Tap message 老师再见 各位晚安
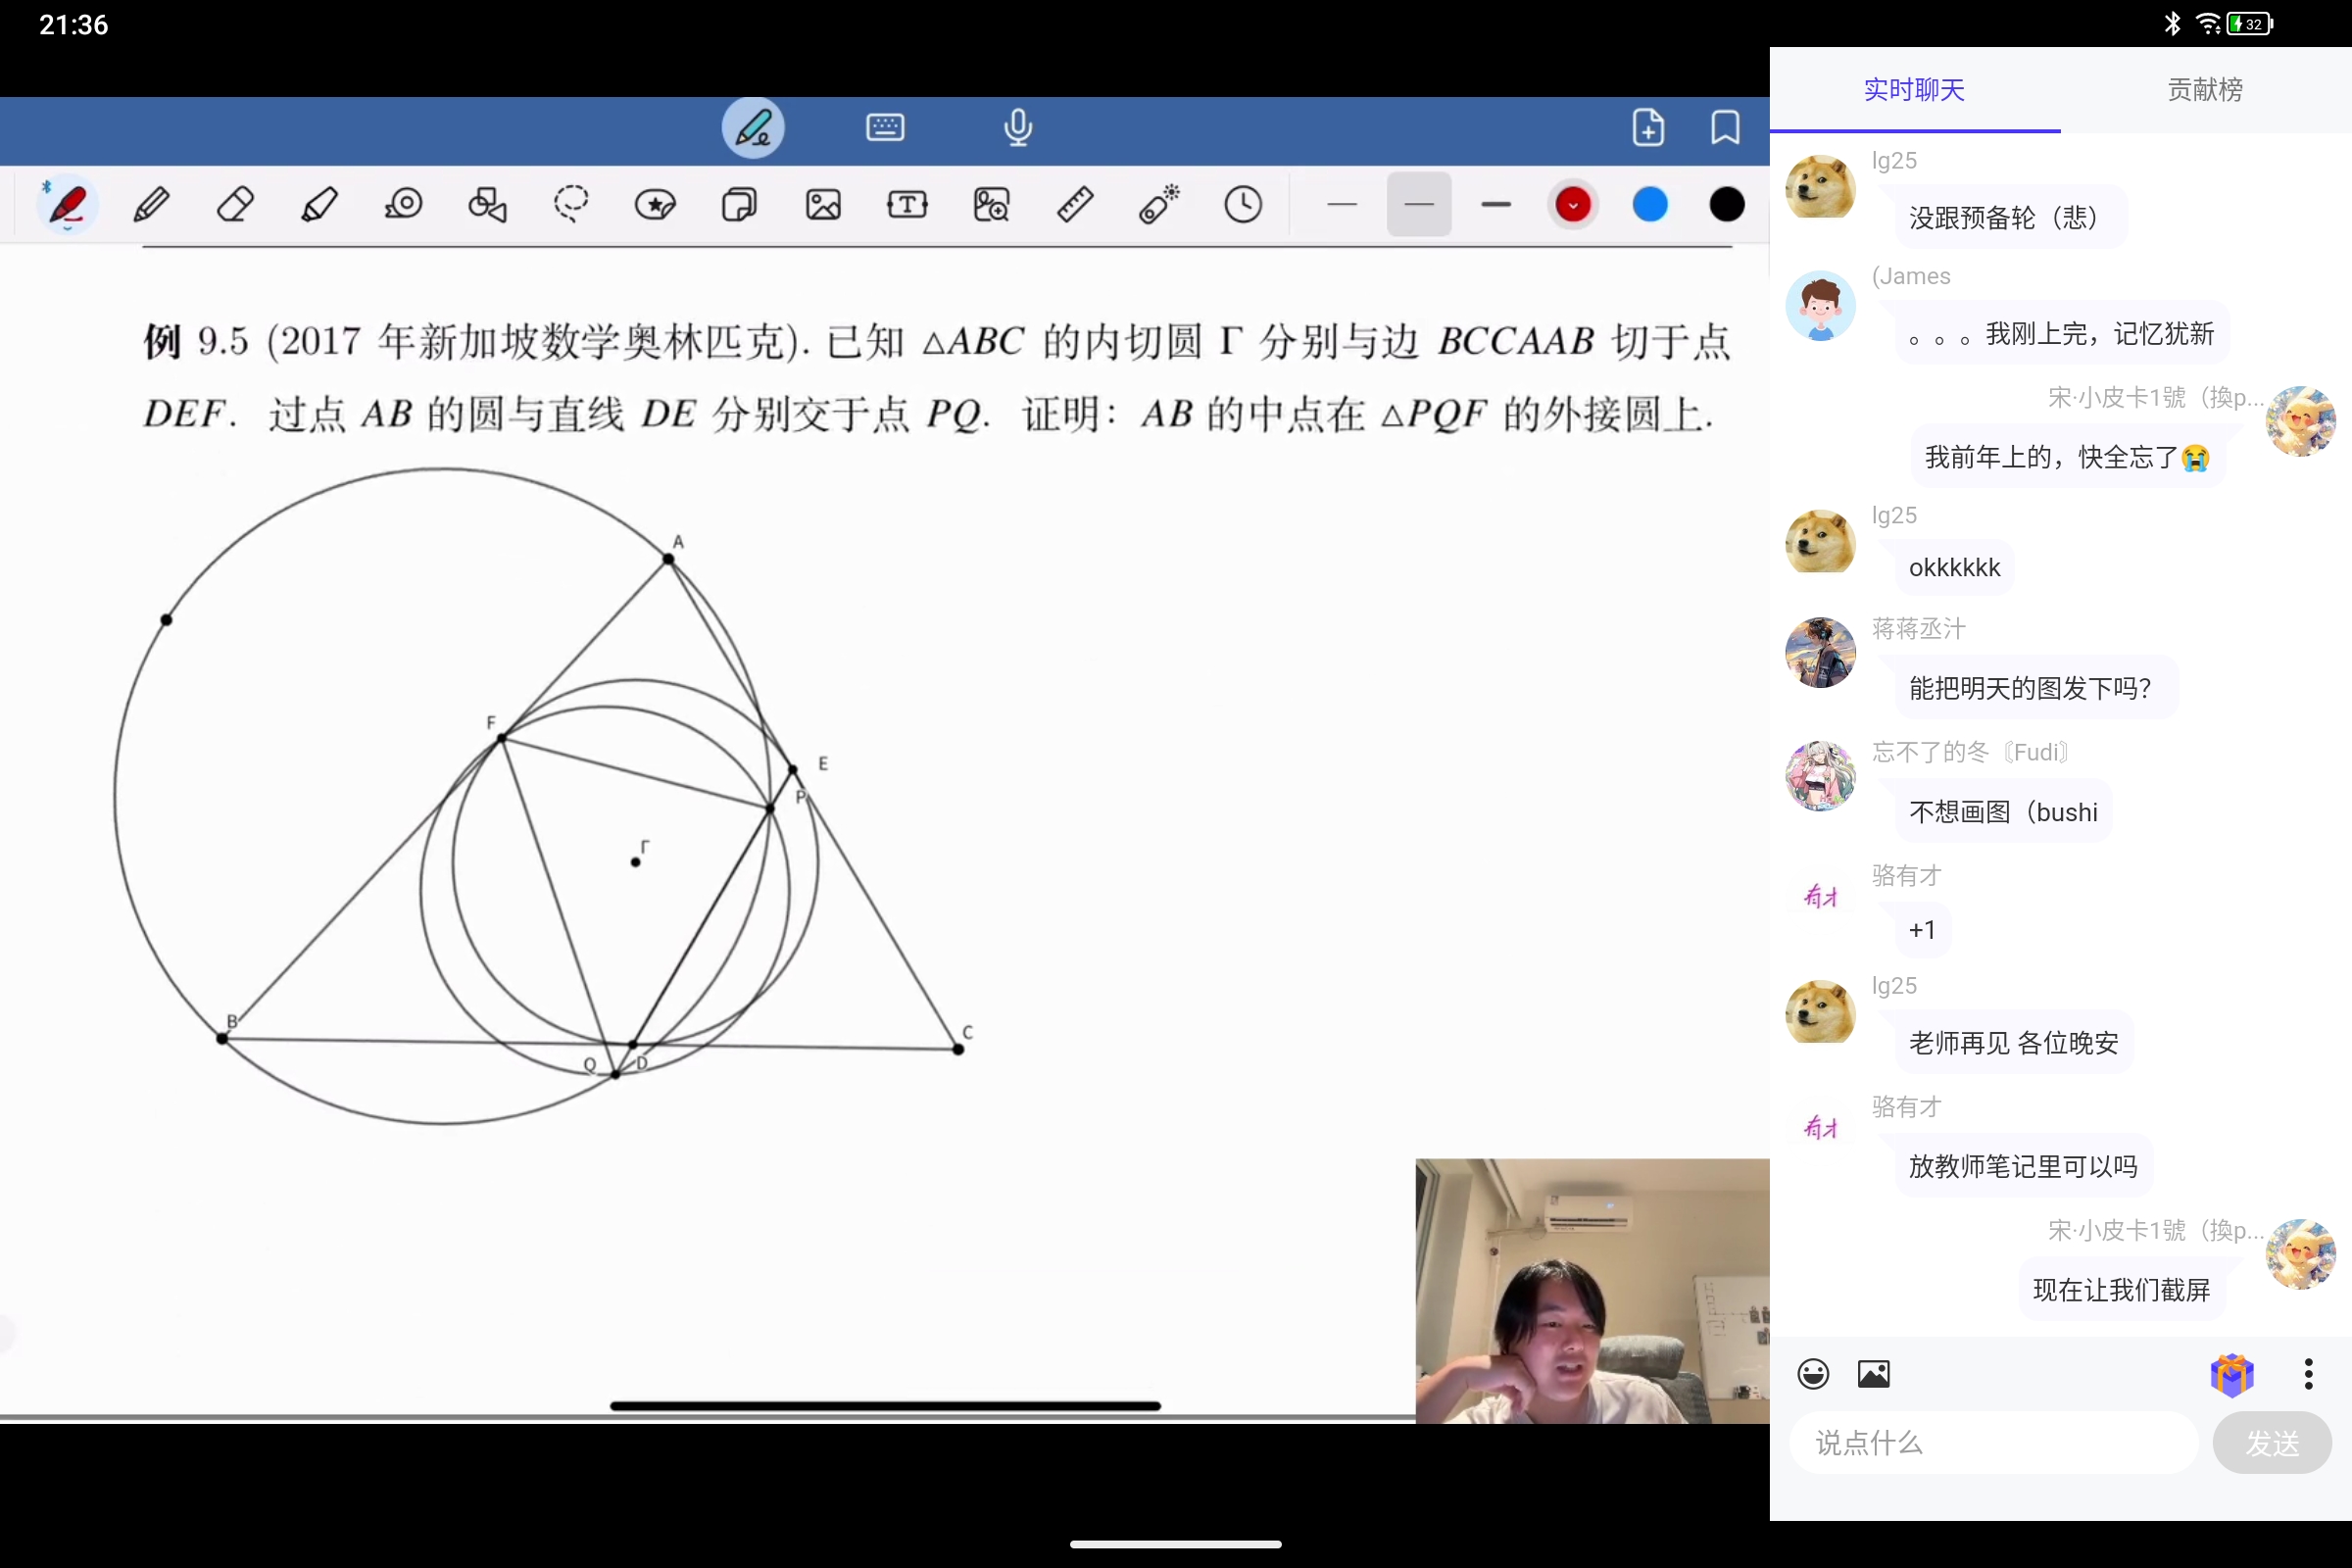The image size is (2352, 1568). pos(2014,1043)
